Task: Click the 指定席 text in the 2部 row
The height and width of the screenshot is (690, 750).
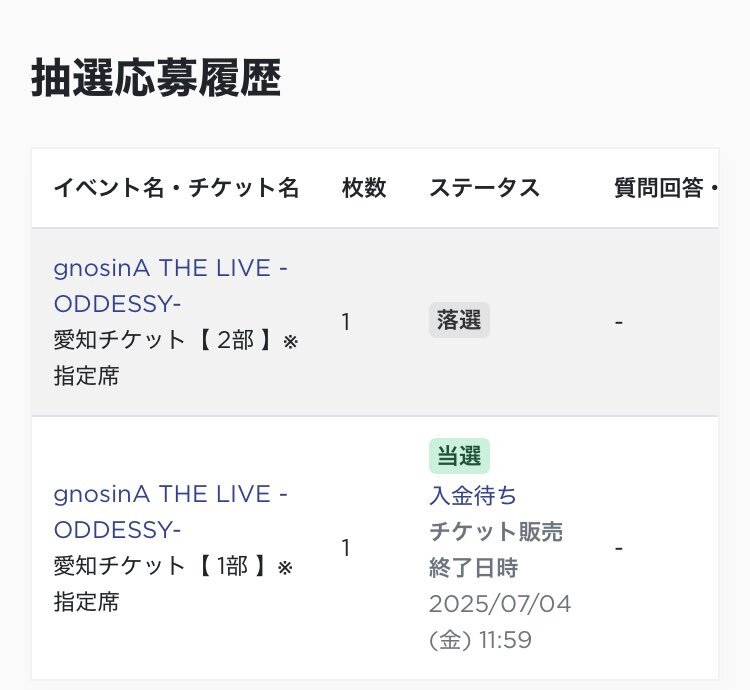Action: [86, 376]
